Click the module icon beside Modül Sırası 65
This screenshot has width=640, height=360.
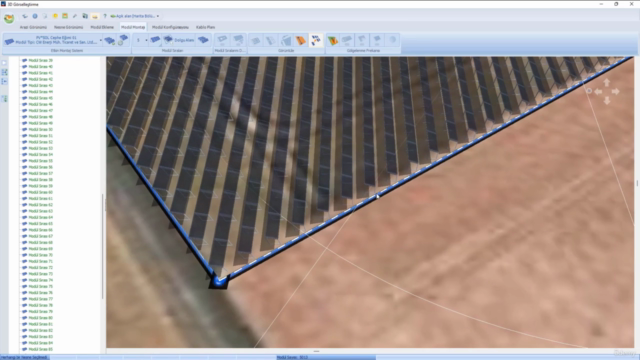pos(24,224)
